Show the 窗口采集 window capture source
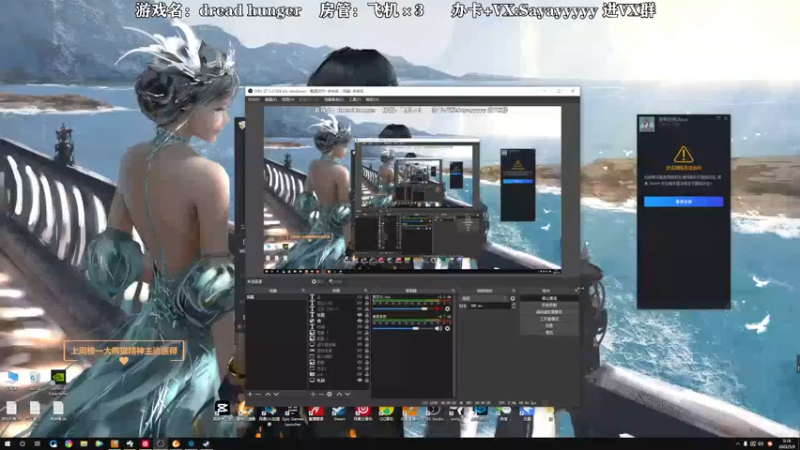 coord(360,357)
